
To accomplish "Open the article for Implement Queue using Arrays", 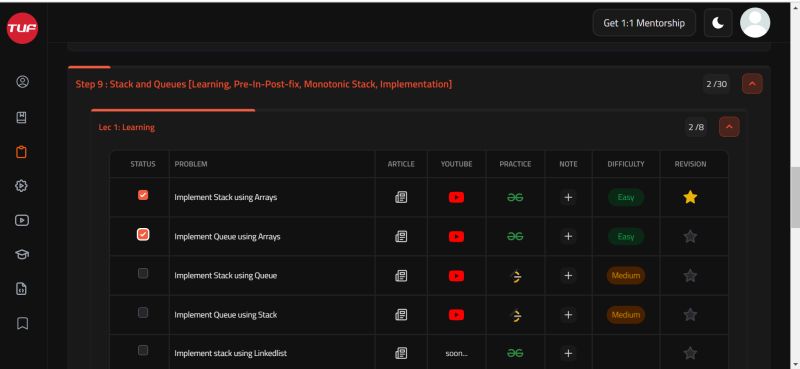I will click(401, 236).
